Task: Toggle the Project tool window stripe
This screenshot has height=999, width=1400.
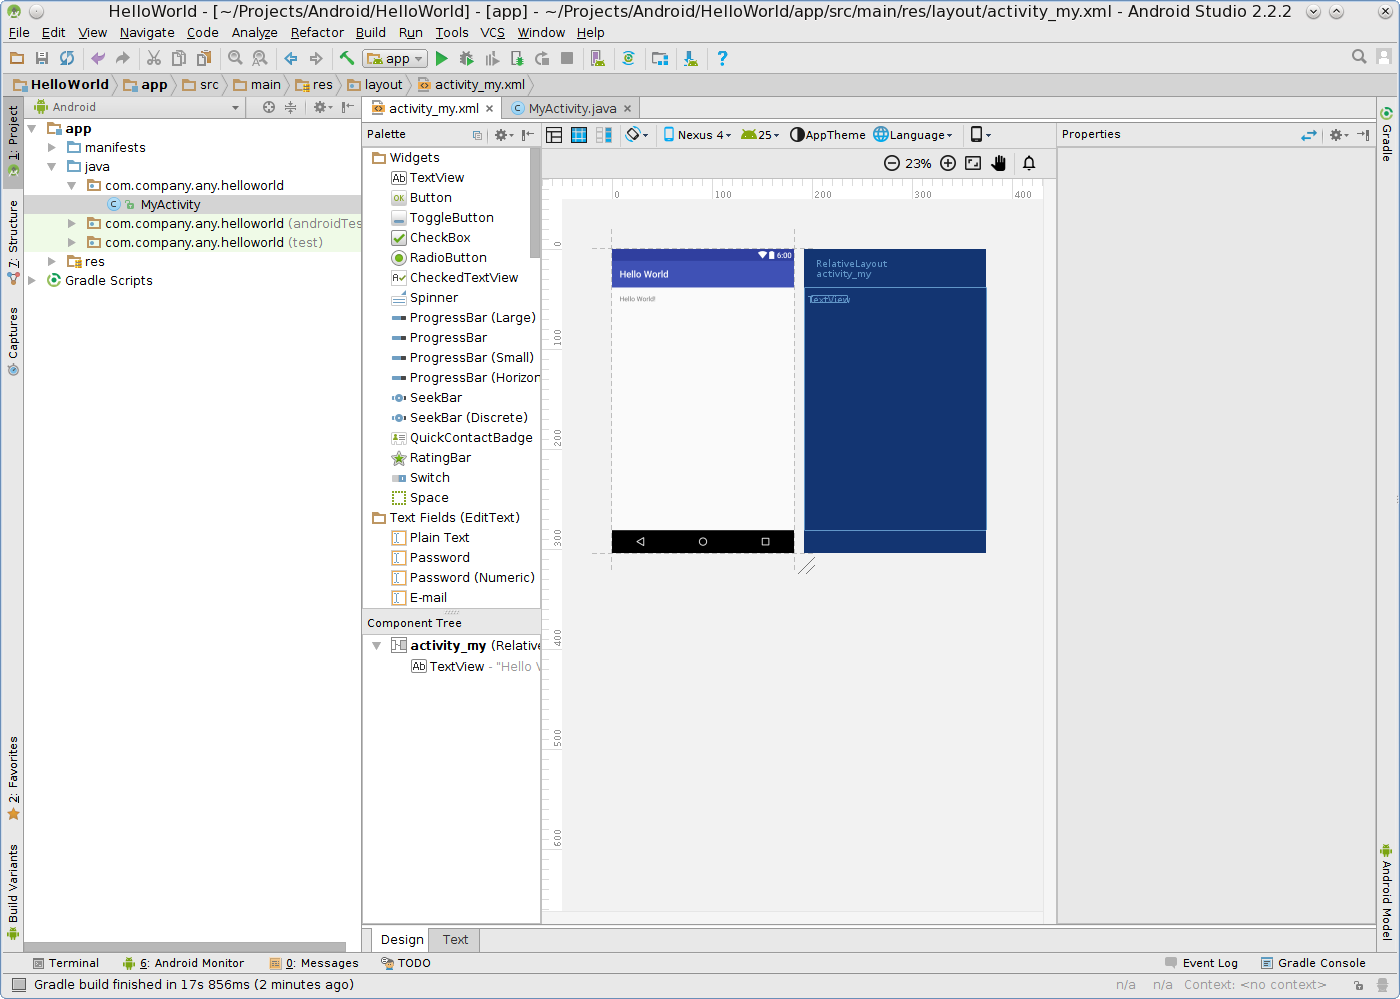Action: tap(13, 141)
